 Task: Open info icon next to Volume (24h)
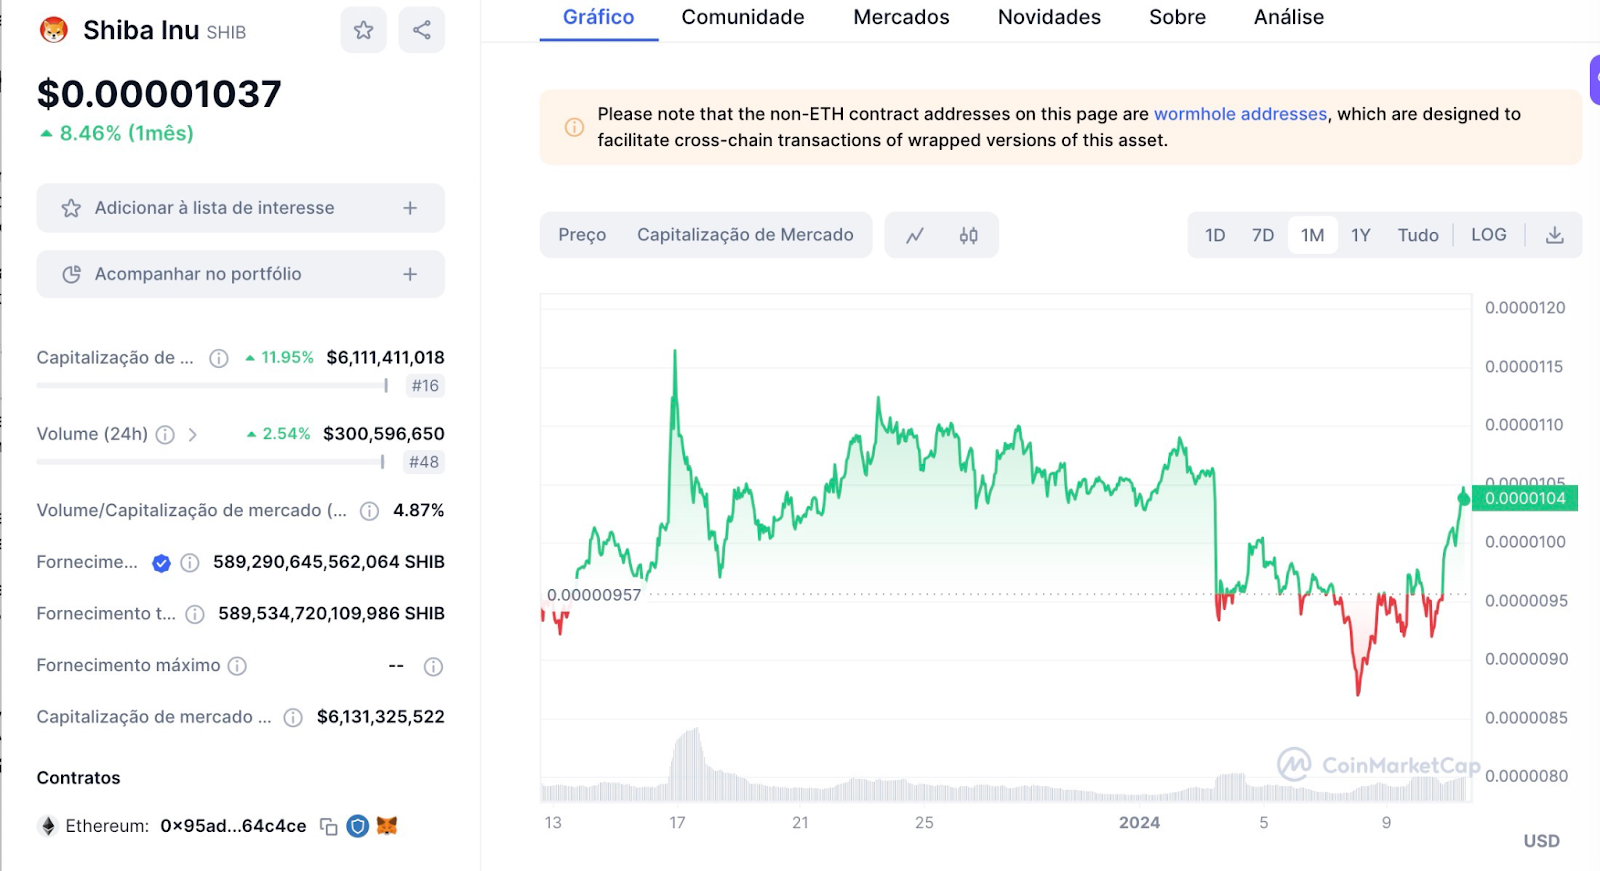tap(166, 434)
